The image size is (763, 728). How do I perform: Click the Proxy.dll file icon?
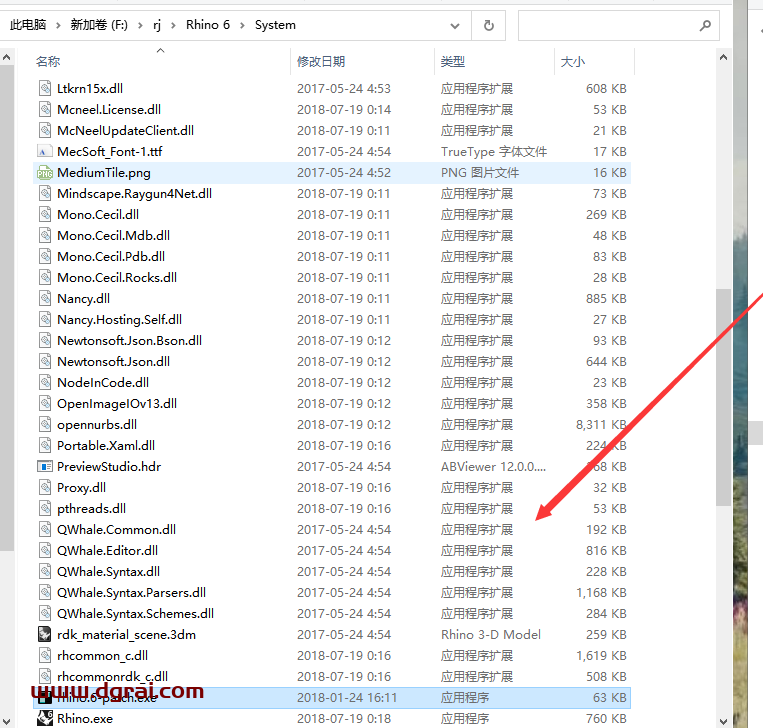(x=45, y=488)
